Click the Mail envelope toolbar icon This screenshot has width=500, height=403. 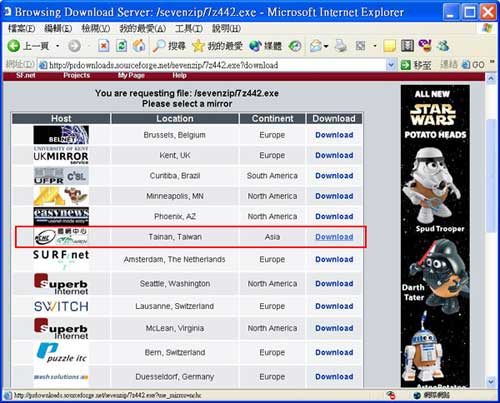(x=316, y=46)
